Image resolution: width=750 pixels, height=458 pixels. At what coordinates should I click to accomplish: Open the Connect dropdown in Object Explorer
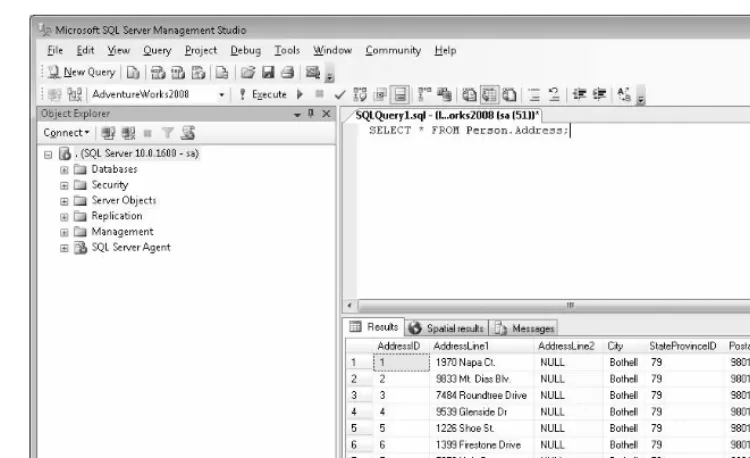coord(66,133)
